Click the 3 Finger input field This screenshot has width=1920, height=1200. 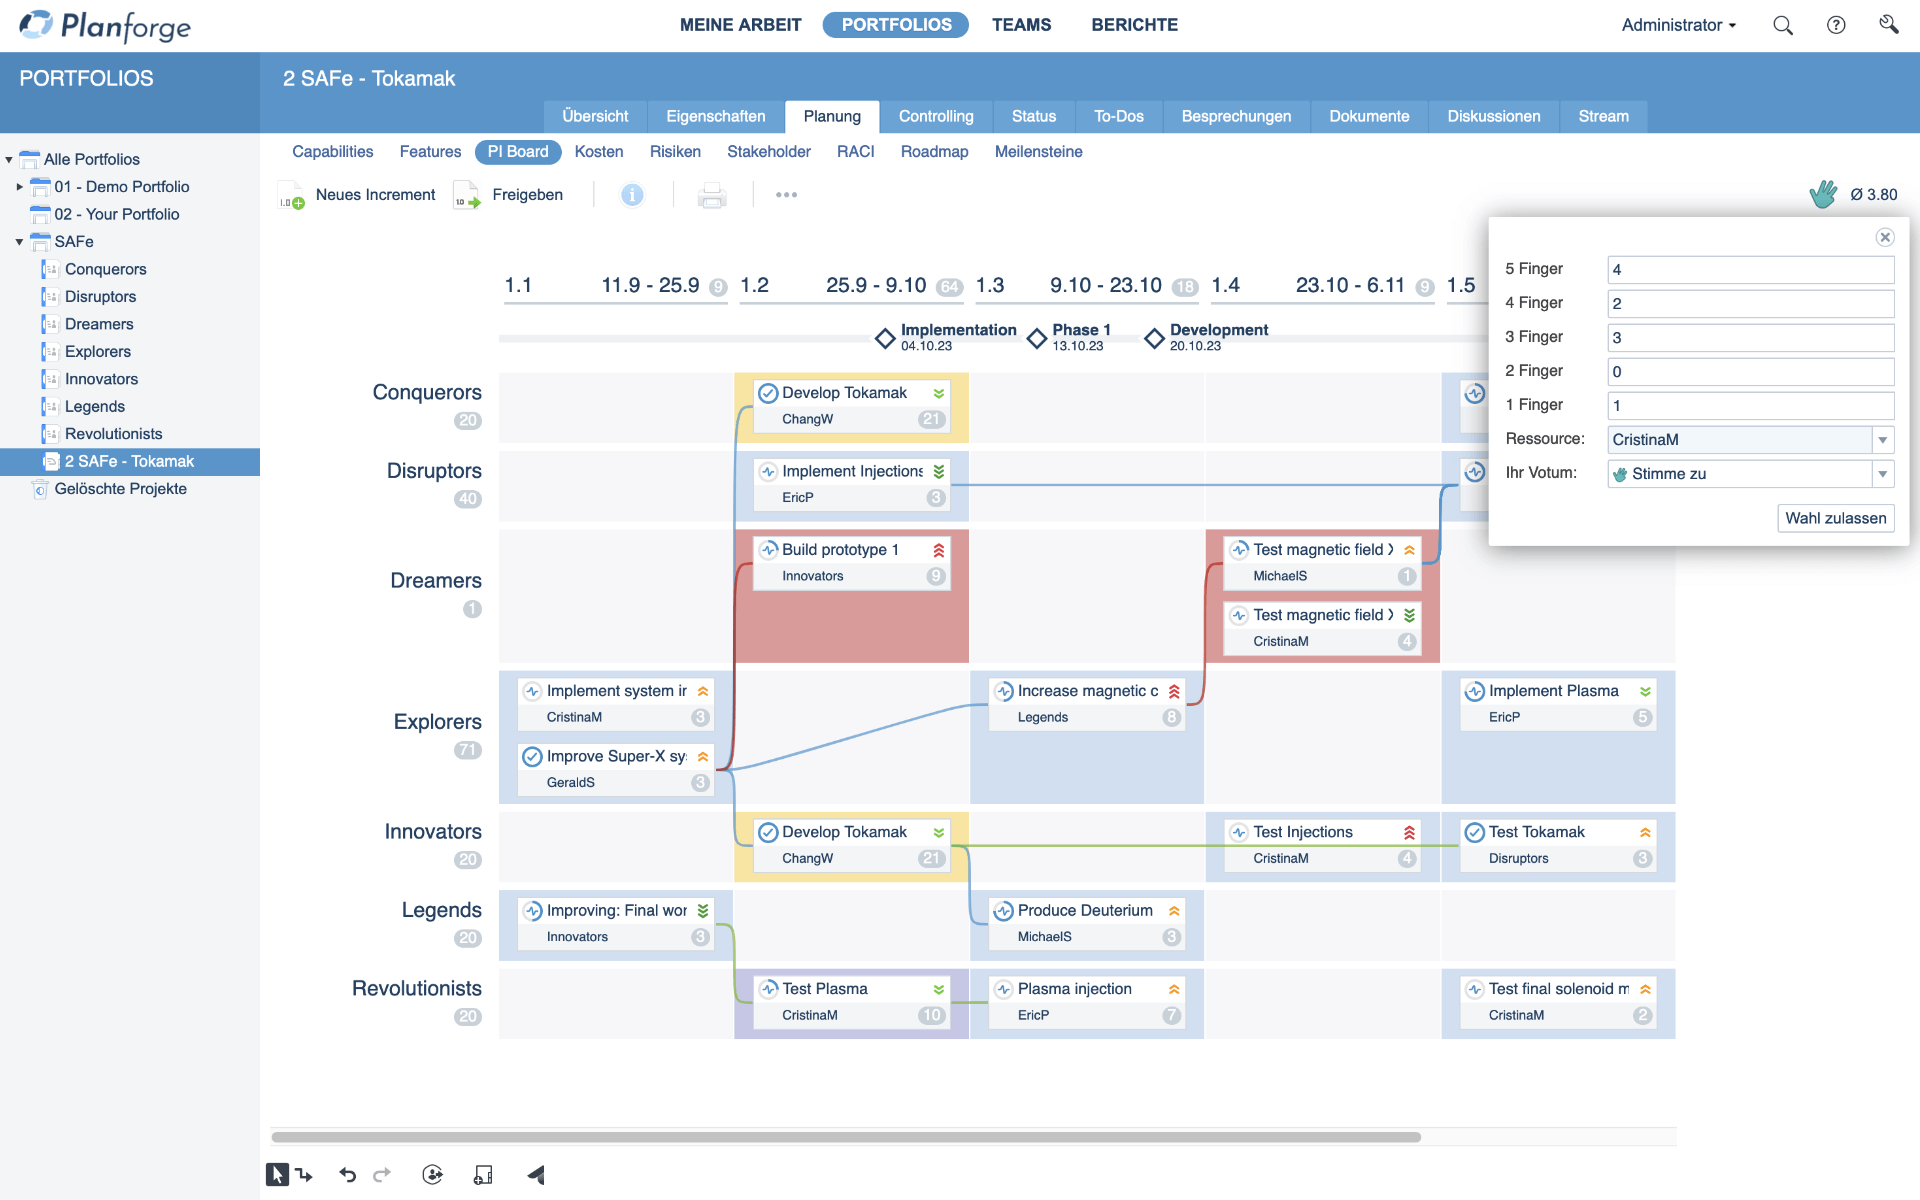1750,338
